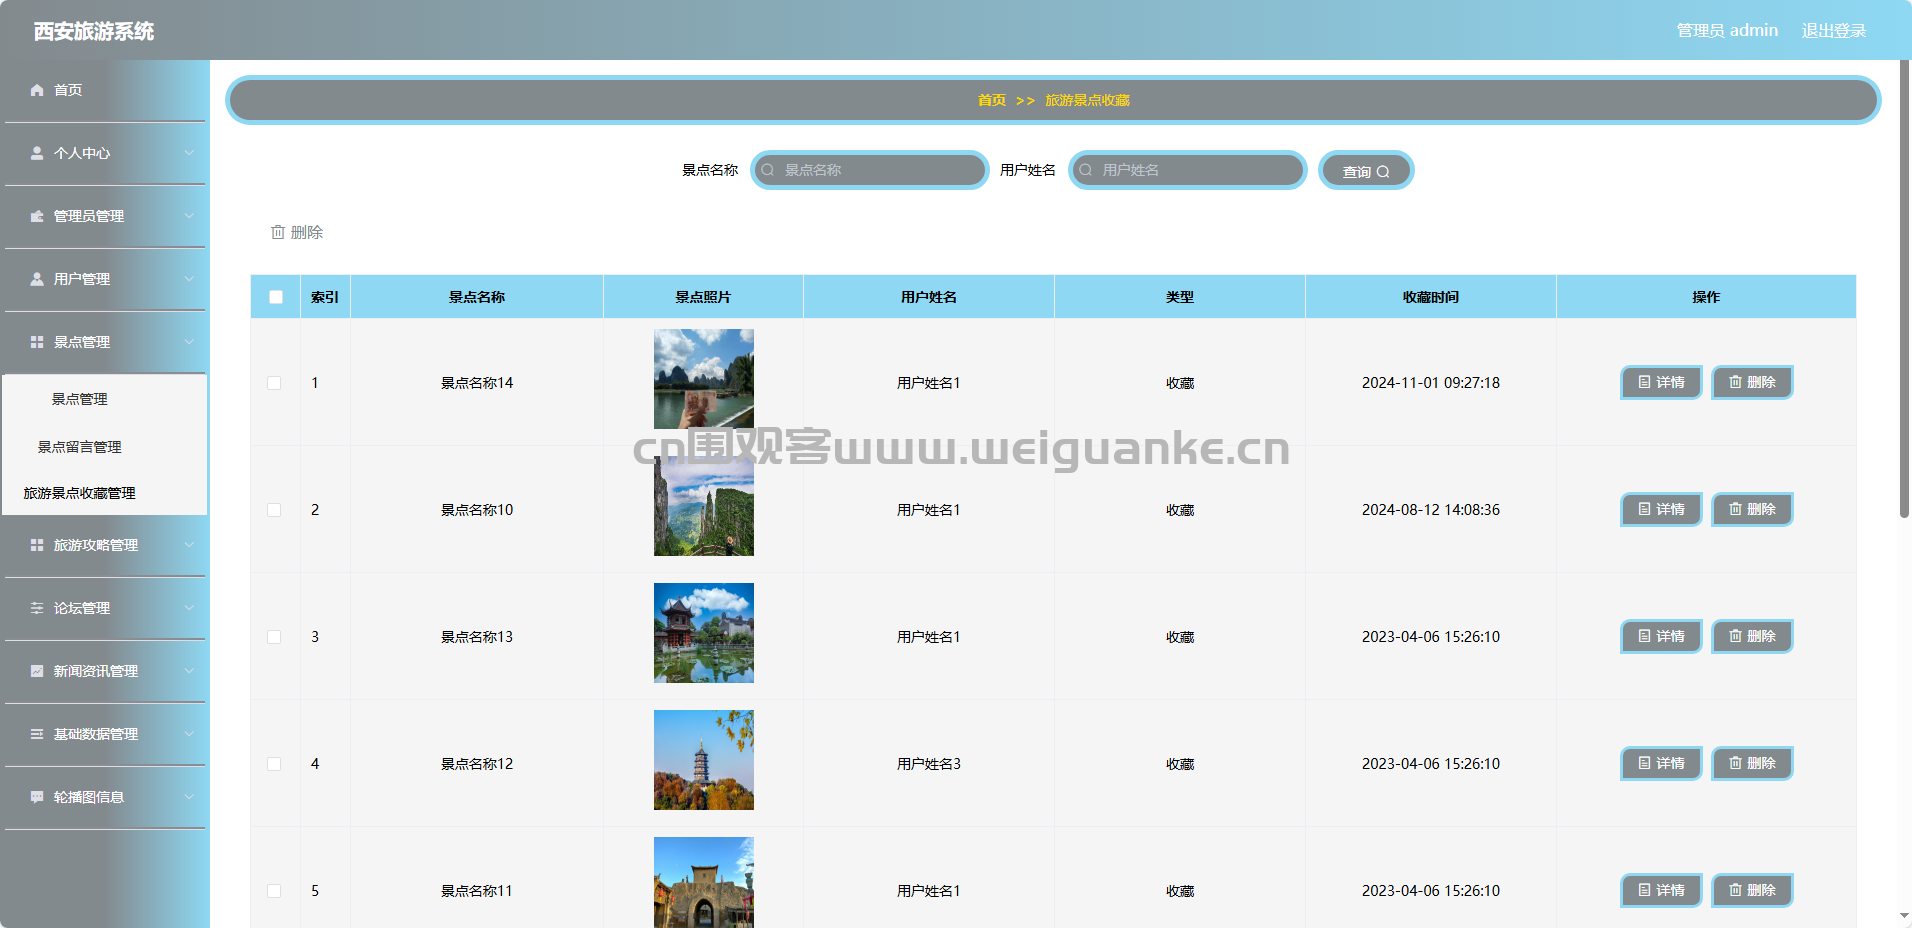The height and width of the screenshot is (928, 1912).
Task: Check the checkbox for row 景点名称14
Action: tap(274, 383)
